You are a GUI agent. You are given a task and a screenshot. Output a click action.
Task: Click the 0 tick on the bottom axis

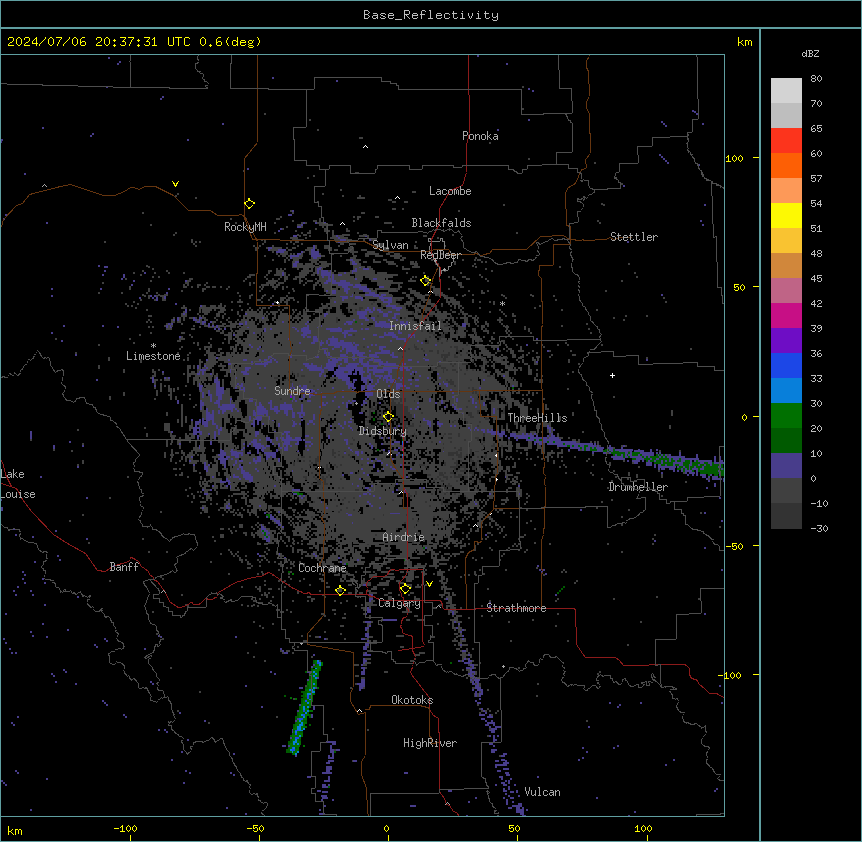click(x=386, y=828)
